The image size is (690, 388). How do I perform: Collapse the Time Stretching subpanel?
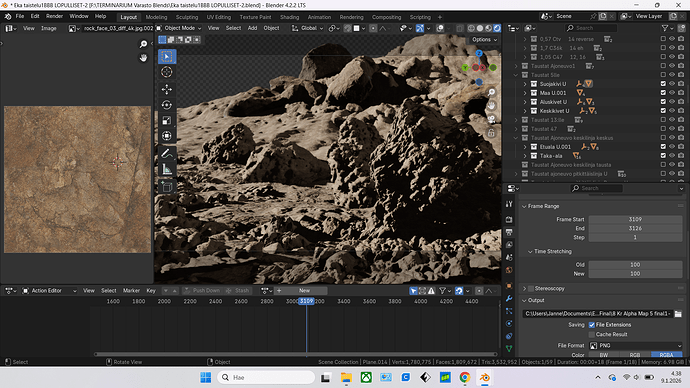tap(530, 252)
